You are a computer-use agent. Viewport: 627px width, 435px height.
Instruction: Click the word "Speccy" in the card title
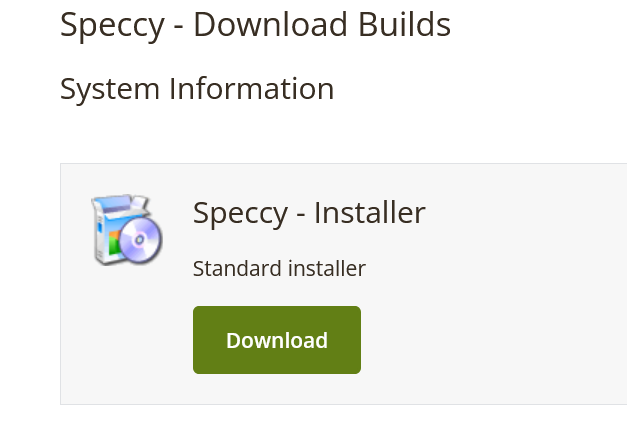(239, 213)
